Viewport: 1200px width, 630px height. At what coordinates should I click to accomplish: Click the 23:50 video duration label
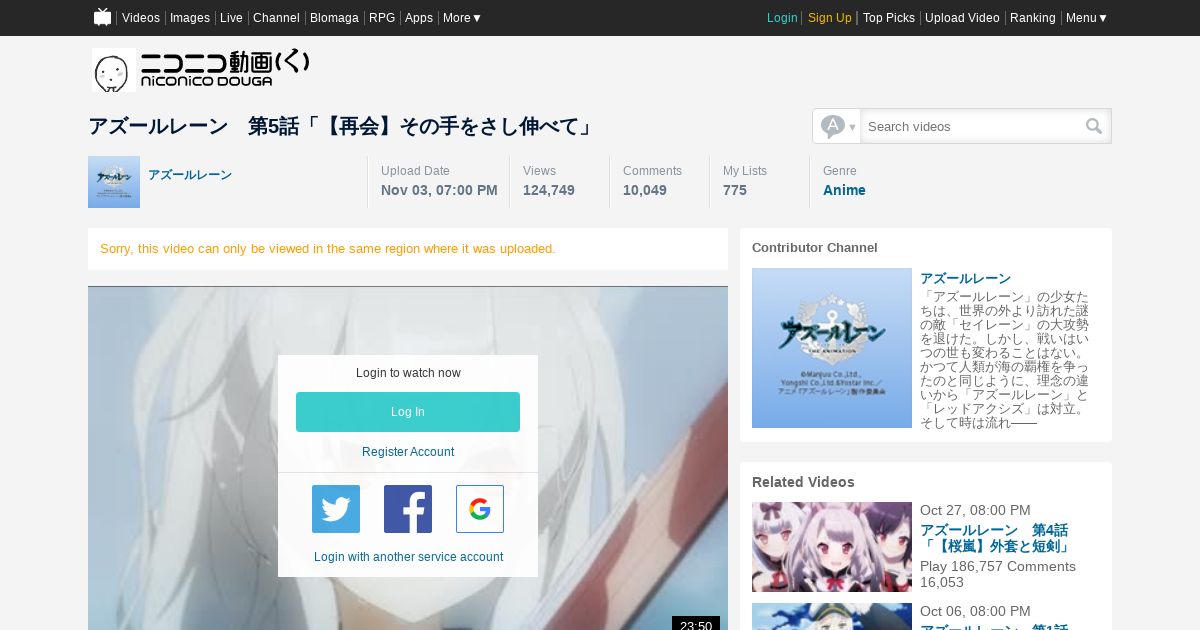tap(696, 625)
